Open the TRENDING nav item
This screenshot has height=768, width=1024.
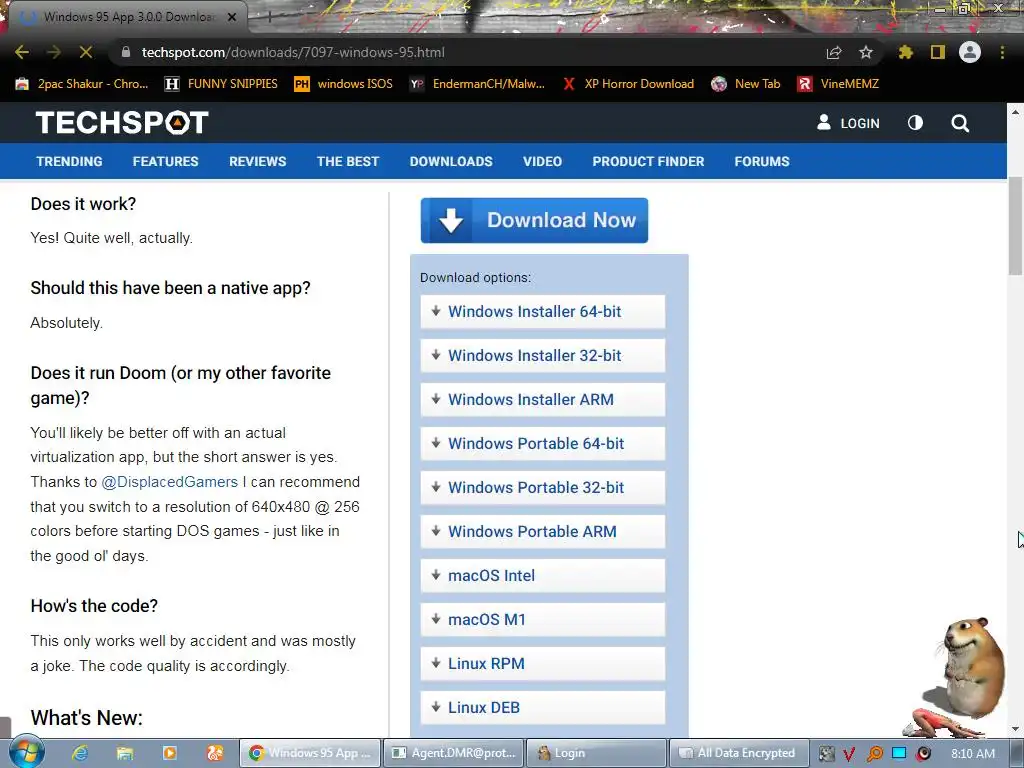click(x=69, y=161)
